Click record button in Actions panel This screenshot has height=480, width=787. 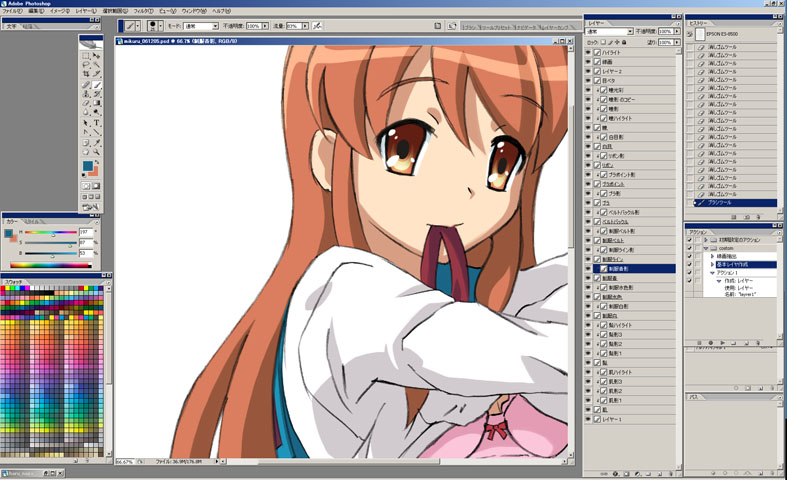coord(711,342)
